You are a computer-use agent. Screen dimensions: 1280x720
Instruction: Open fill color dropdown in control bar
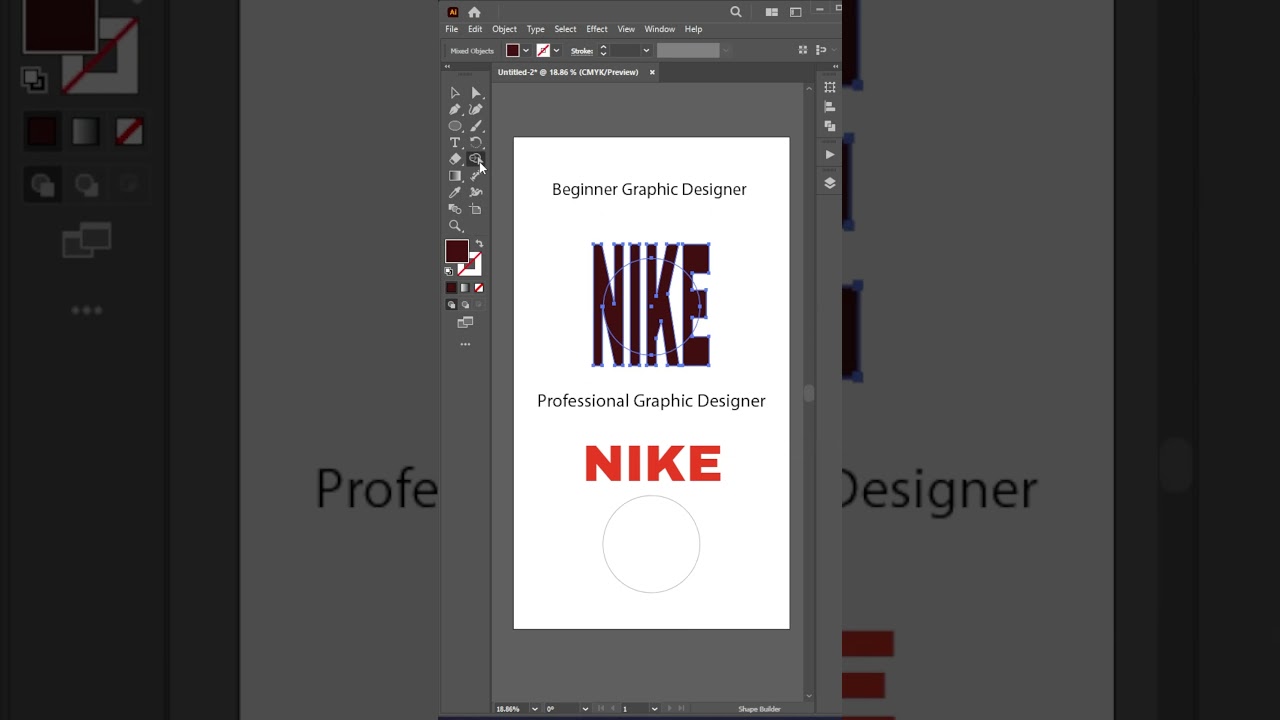[x=526, y=51]
